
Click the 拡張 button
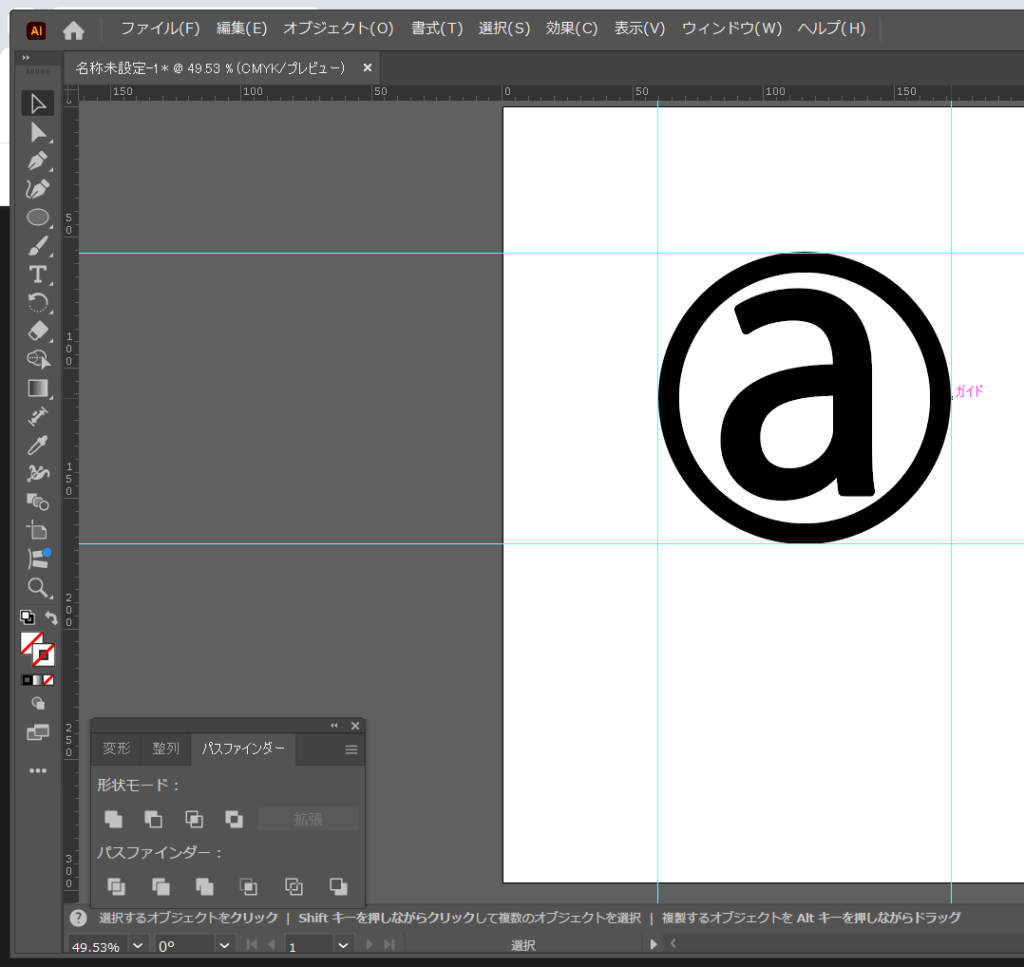pyautogui.click(x=308, y=819)
